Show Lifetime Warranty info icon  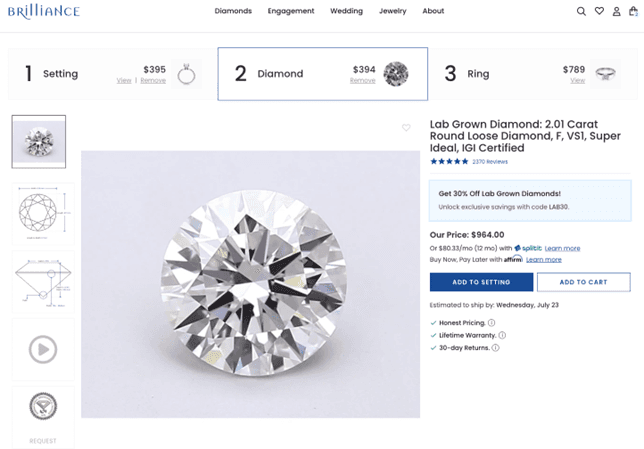(x=502, y=335)
